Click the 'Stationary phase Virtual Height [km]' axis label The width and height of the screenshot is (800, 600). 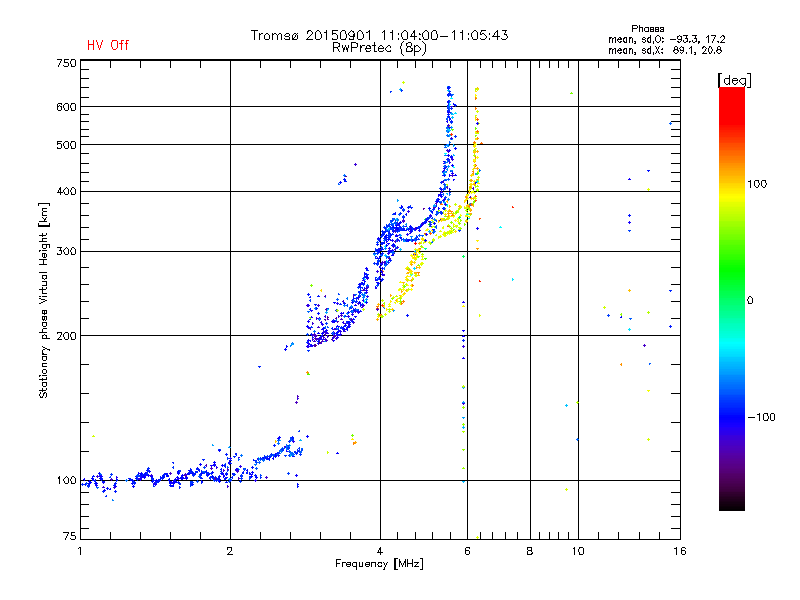44,300
